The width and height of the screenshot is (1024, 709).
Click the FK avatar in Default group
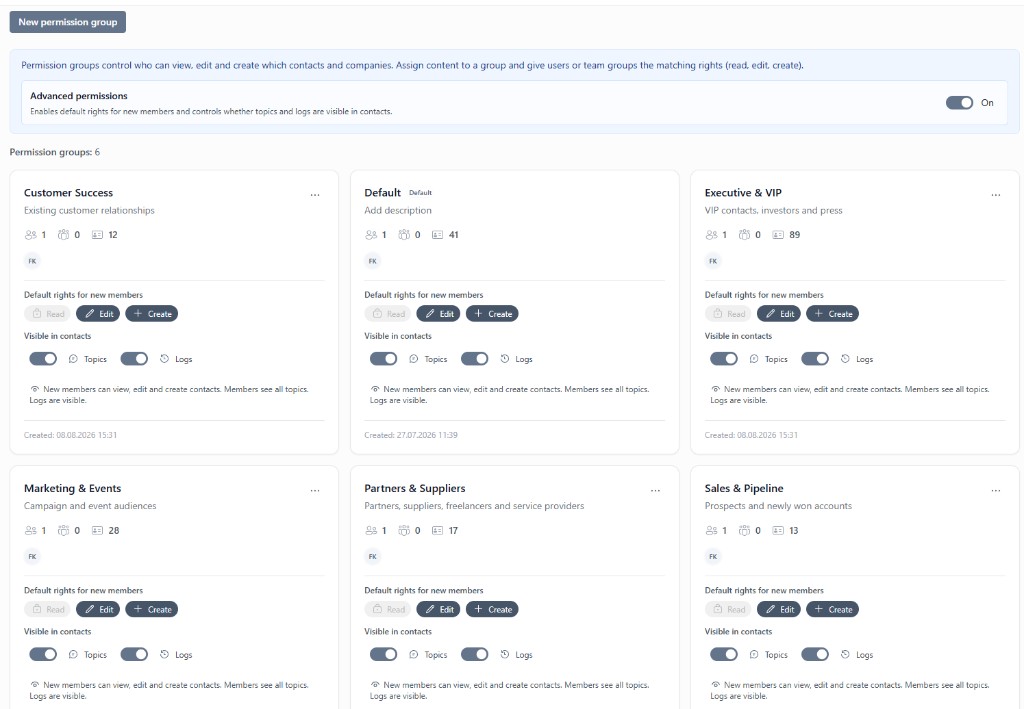[x=372, y=260]
